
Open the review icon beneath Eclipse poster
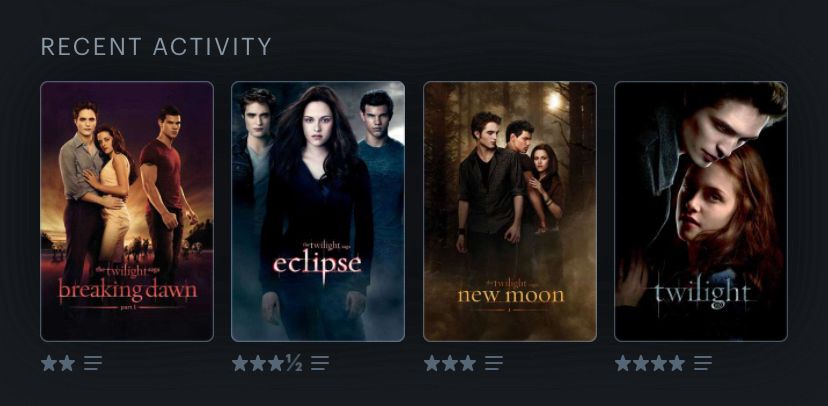pos(319,363)
